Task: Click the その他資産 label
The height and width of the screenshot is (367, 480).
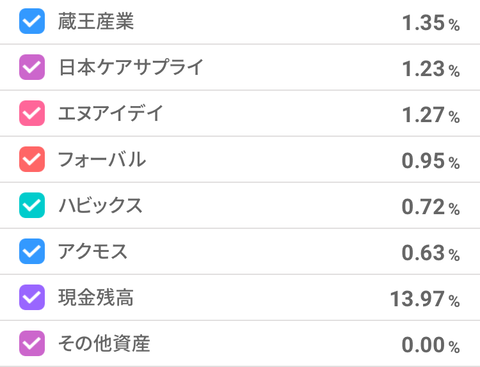Action: [x=104, y=343]
